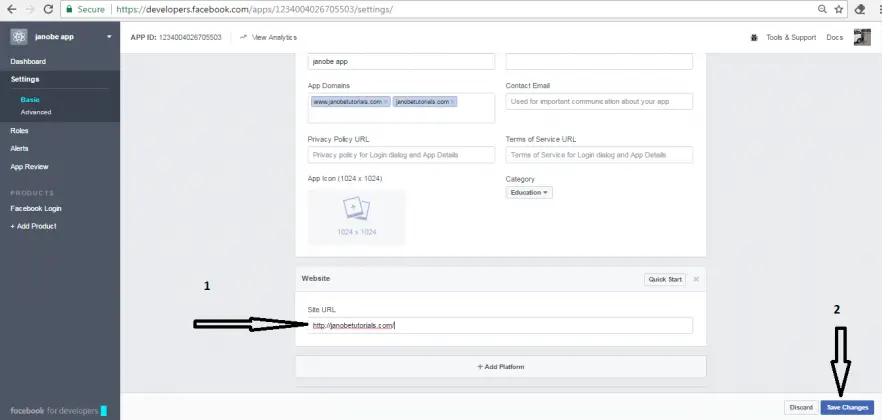
Task: Click the App Domains input box
Action: pyautogui.click(x=401, y=108)
